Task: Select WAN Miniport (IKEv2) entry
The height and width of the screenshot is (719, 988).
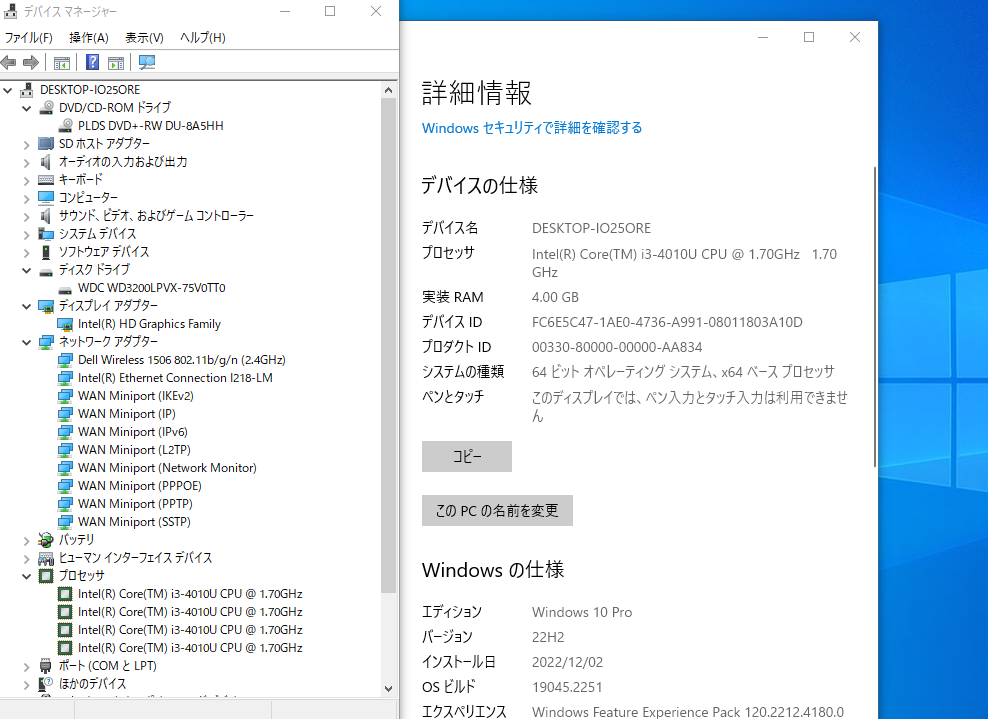Action: click(135, 396)
